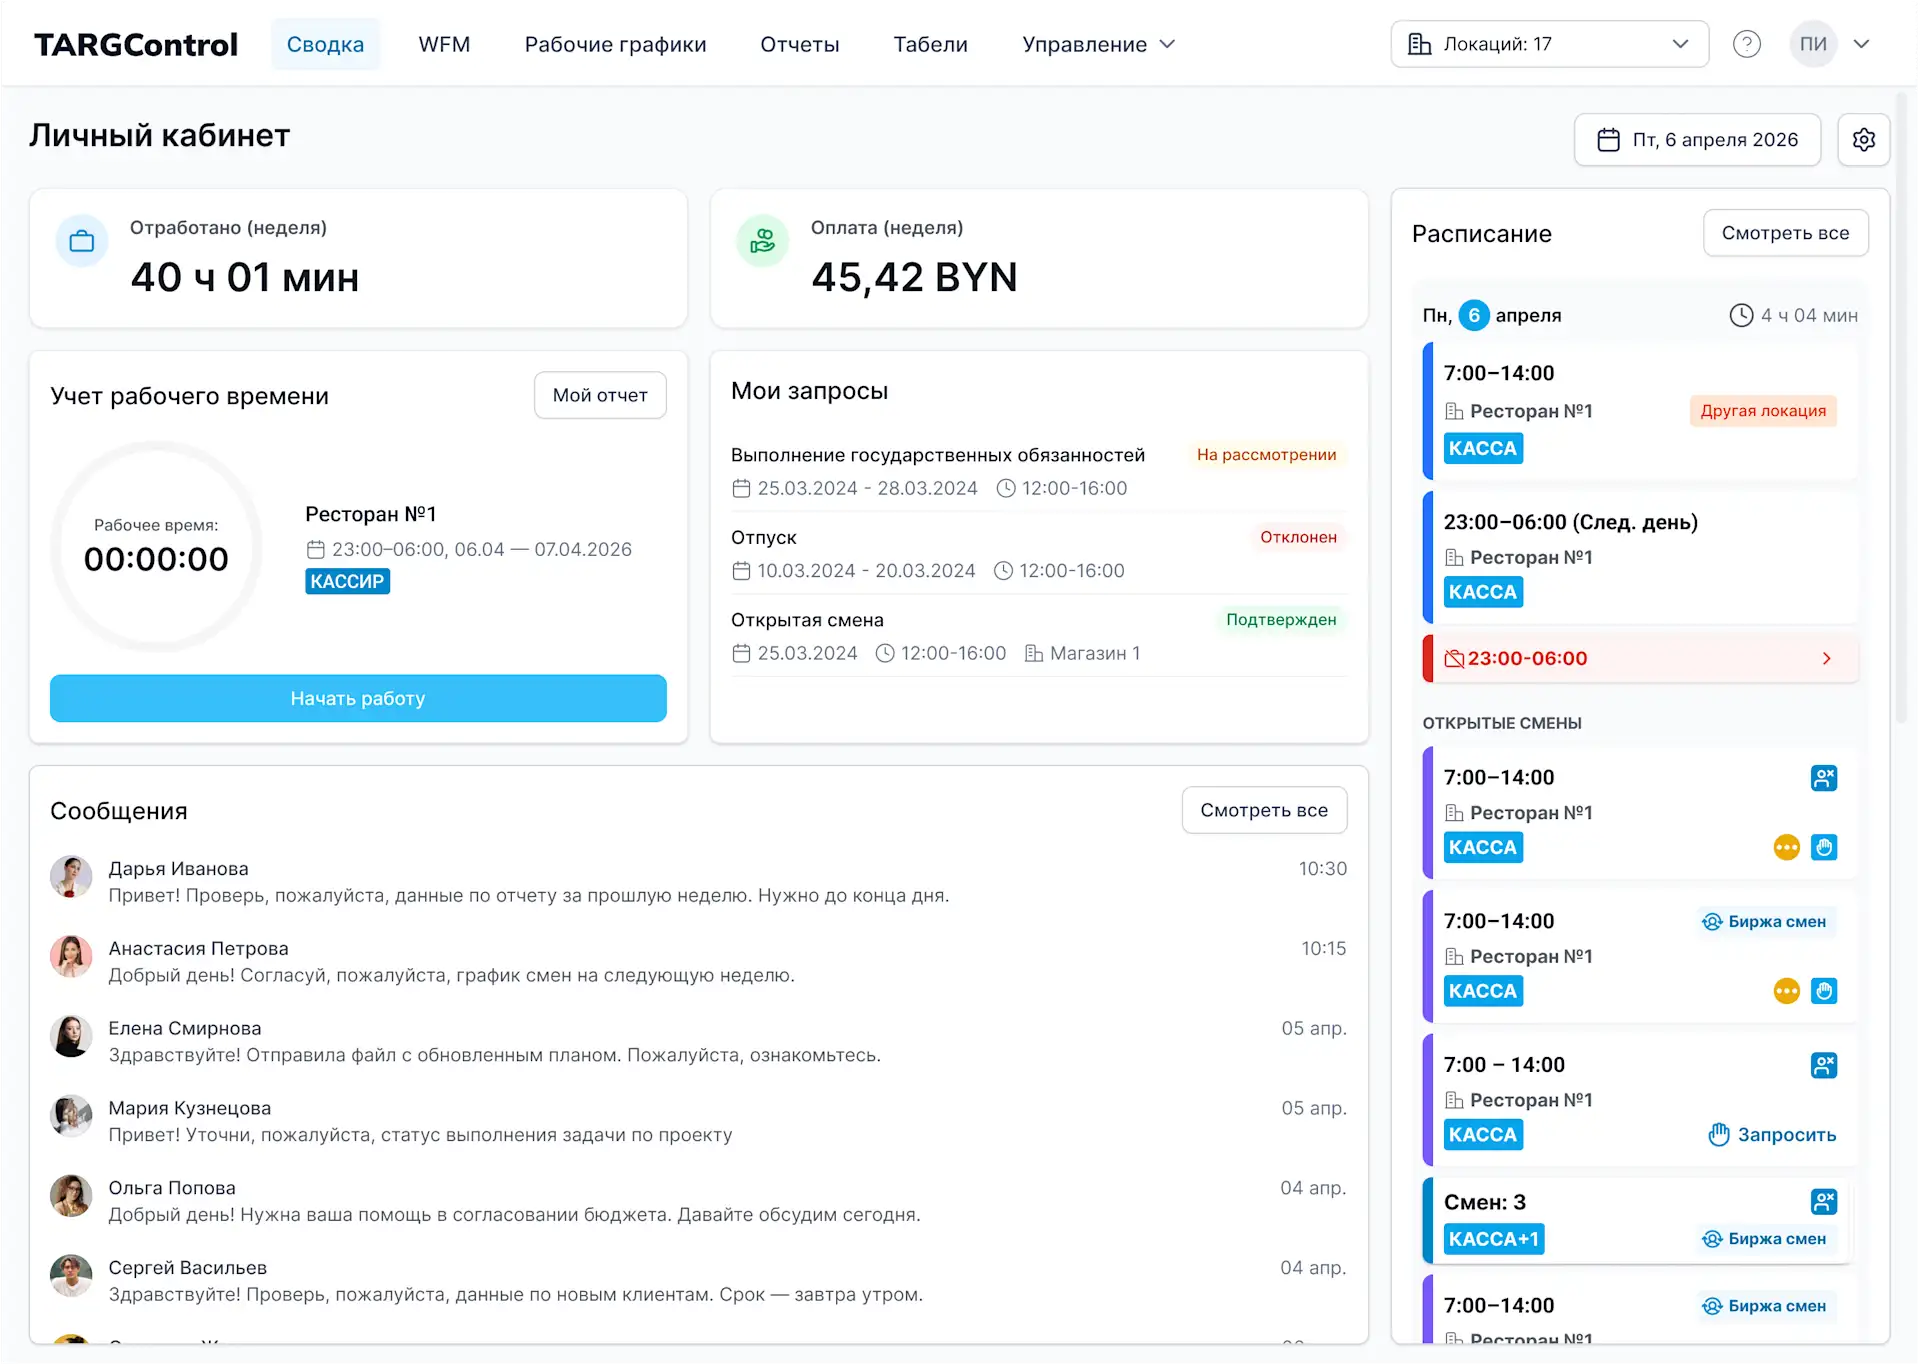Click Запросить link on open shift

[x=1773, y=1136]
